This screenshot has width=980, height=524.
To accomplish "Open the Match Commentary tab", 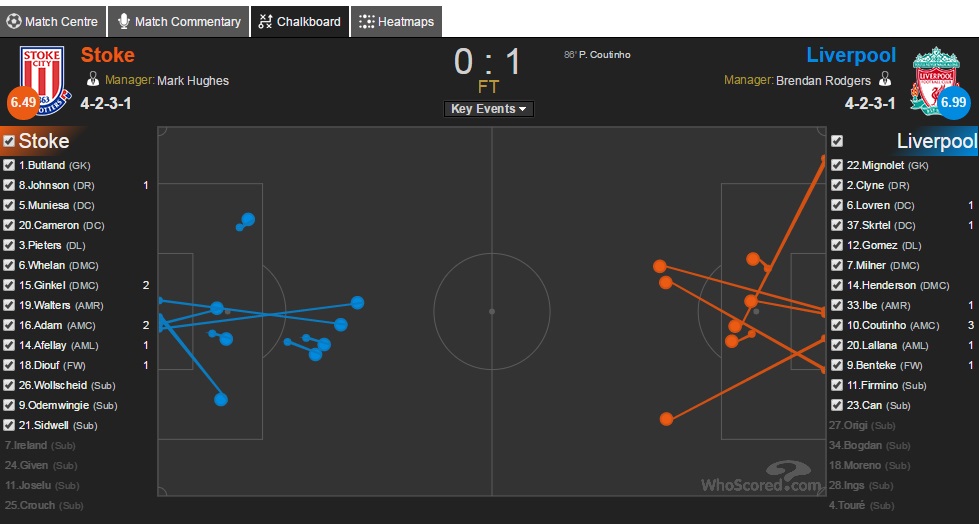I will coord(187,21).
